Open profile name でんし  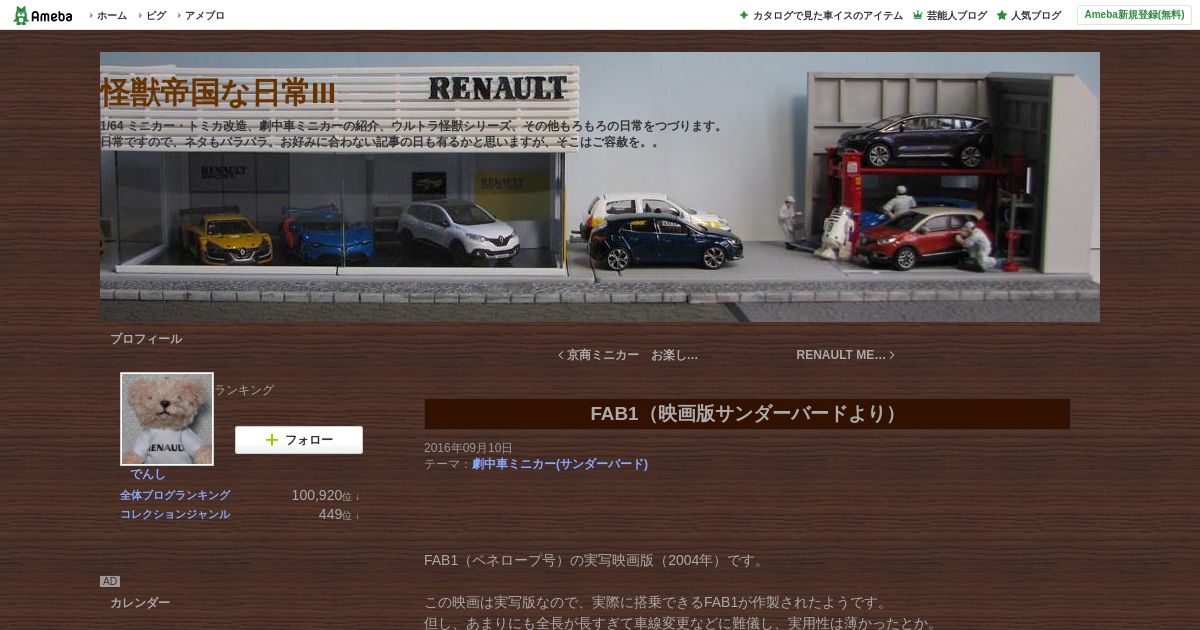click(148, 474)
